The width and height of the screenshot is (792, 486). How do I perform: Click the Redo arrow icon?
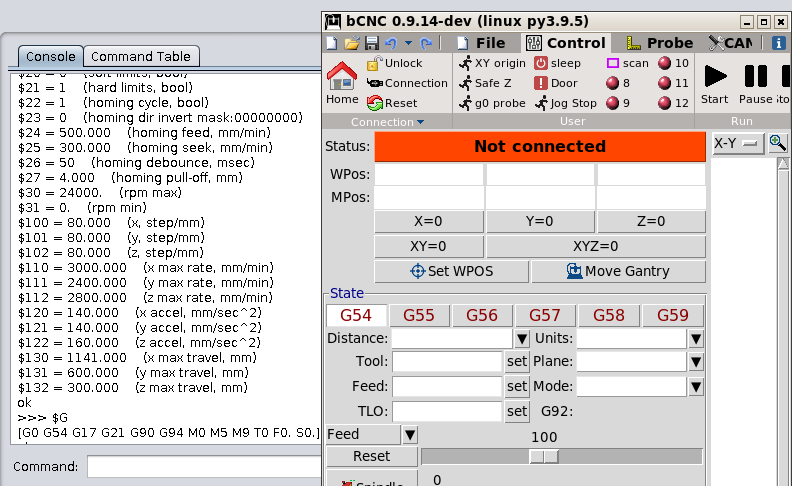(426, 43)
